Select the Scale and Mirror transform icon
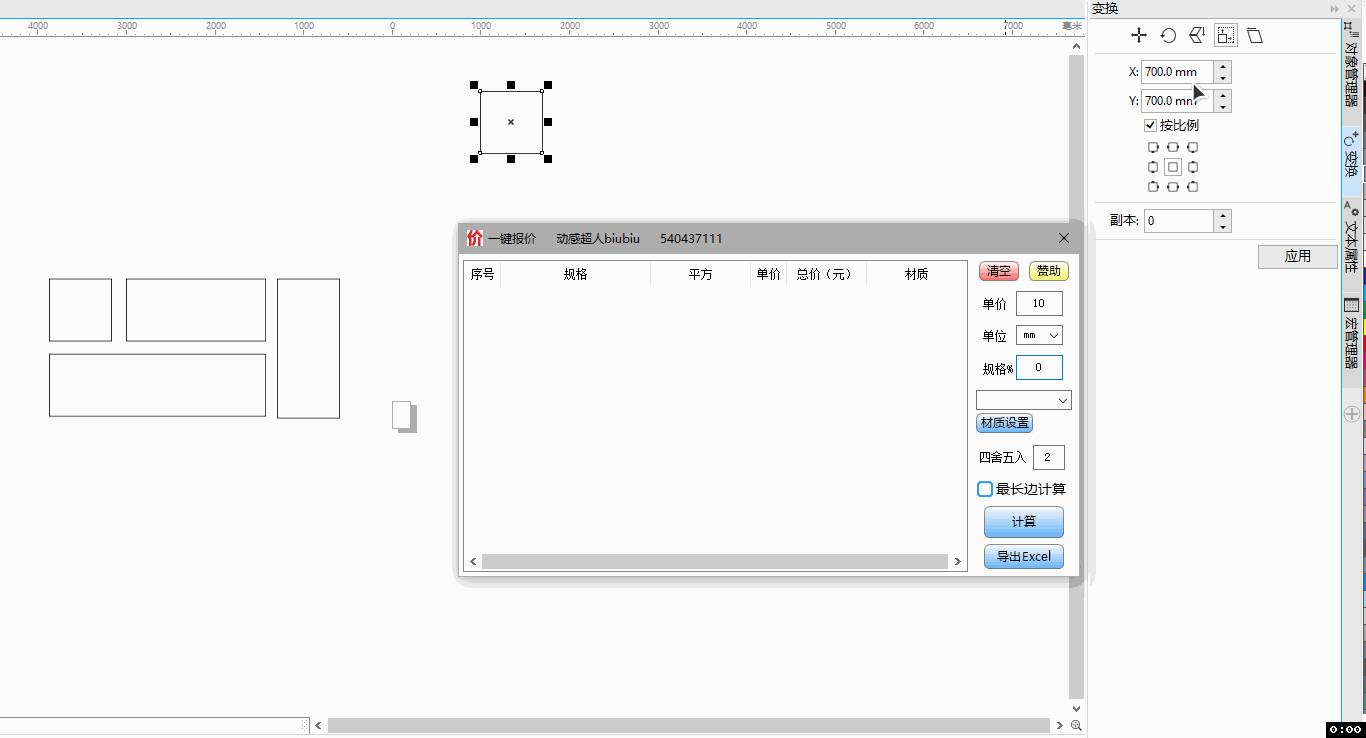 1197,36
